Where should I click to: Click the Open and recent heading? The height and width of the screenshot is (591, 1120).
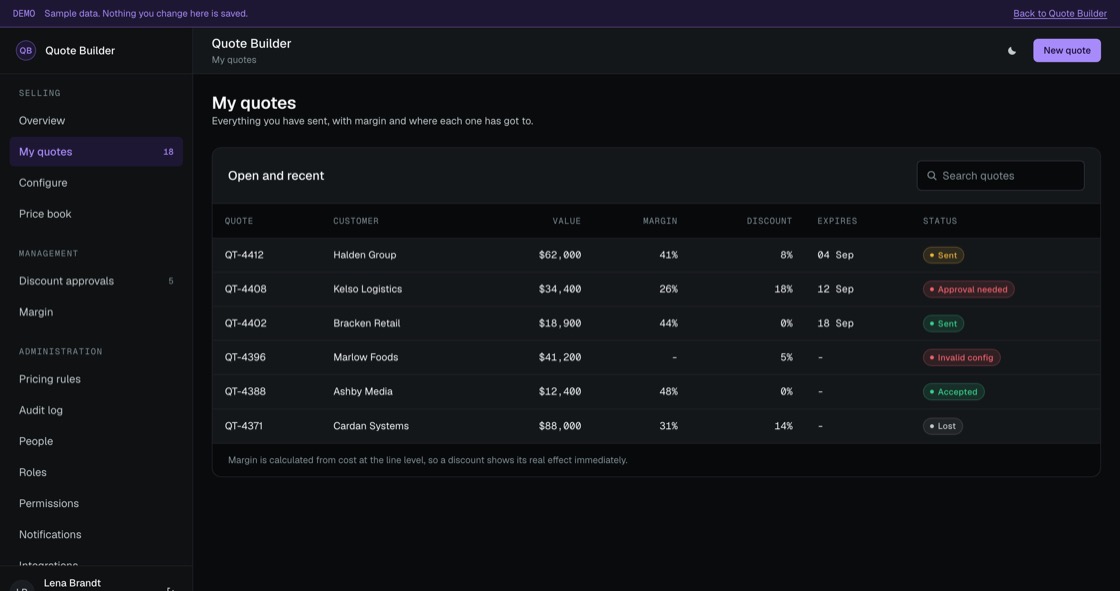point(276,176)
